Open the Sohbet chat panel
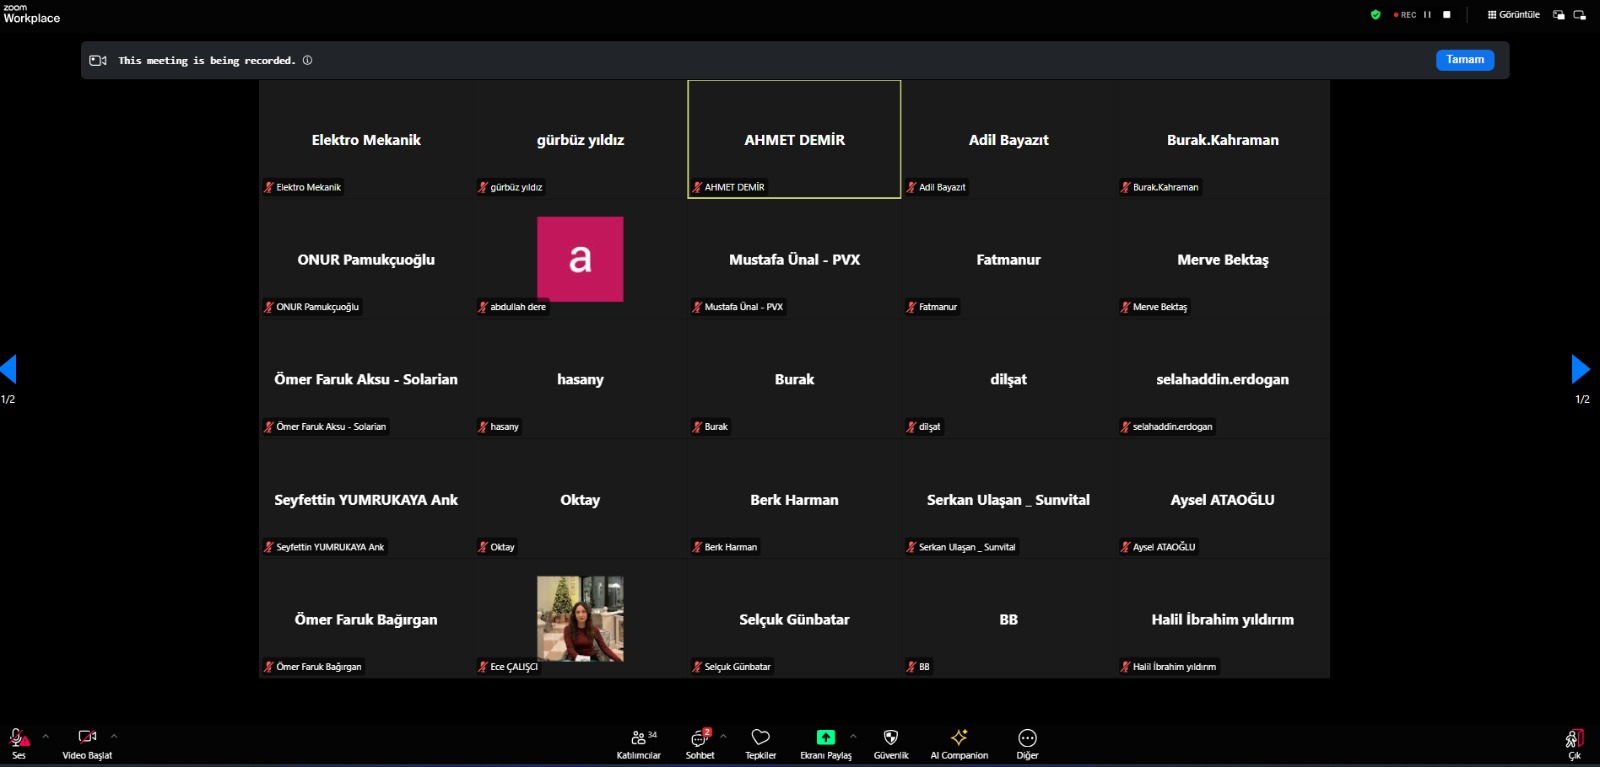This screenshot has width=1600, height=767. (700, 742)
